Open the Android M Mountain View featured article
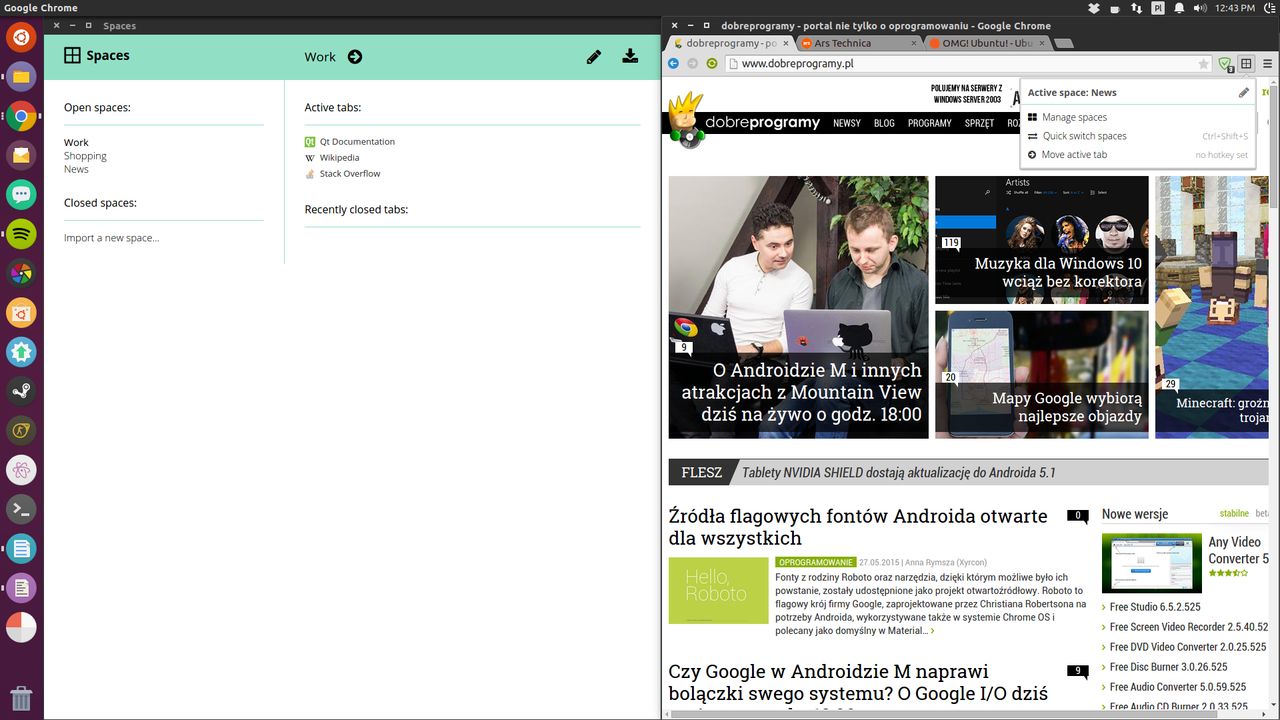Screen dimensions: 1280x720 coord(799,307)
